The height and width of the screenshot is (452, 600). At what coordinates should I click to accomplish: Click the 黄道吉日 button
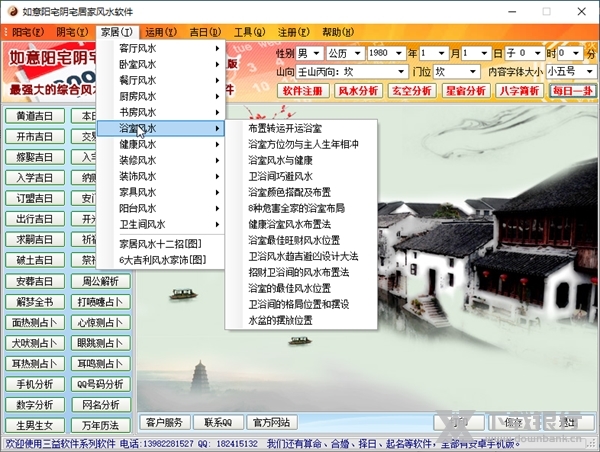tap(35, 116)
